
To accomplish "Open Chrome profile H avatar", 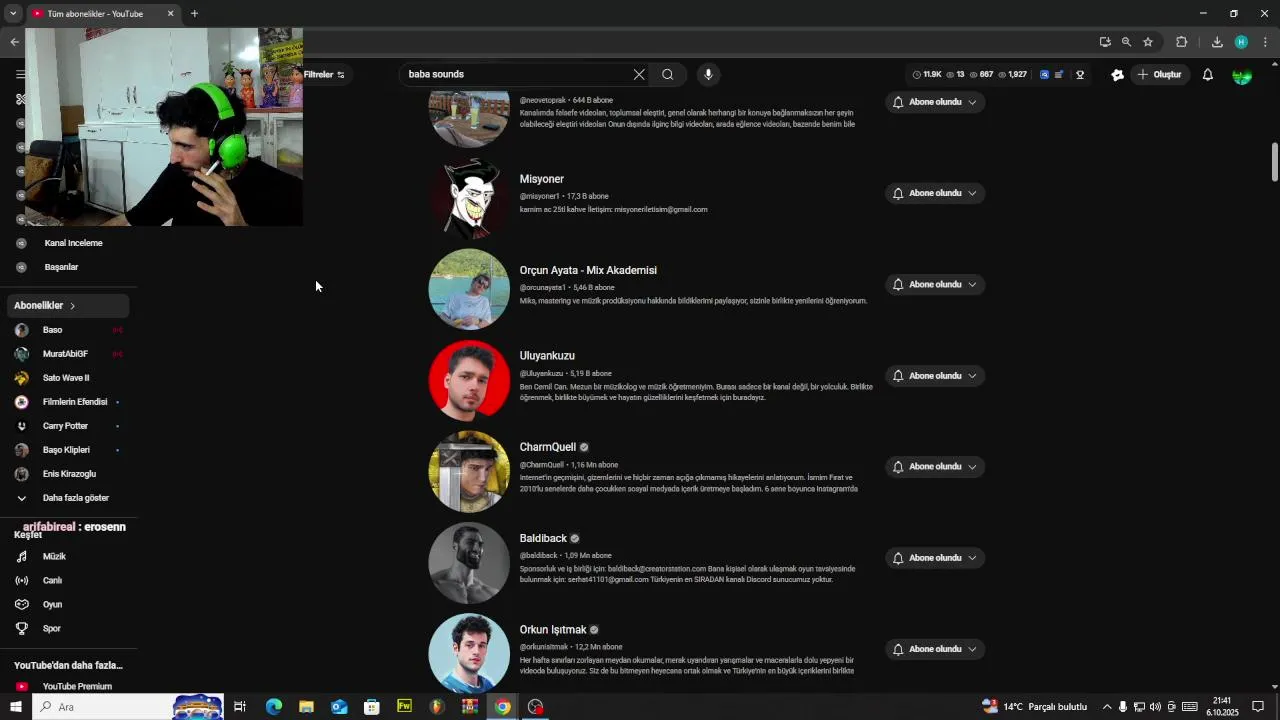I will [x=1241, y=42].
